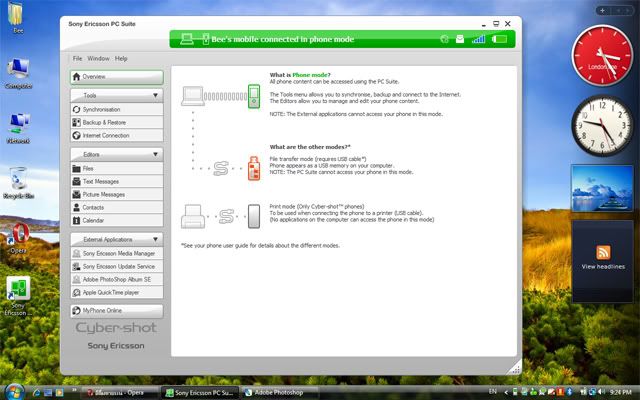Click the black analog clock gadget
The image size is (640, 400).
pyautogui.click(x=602, y=126)
